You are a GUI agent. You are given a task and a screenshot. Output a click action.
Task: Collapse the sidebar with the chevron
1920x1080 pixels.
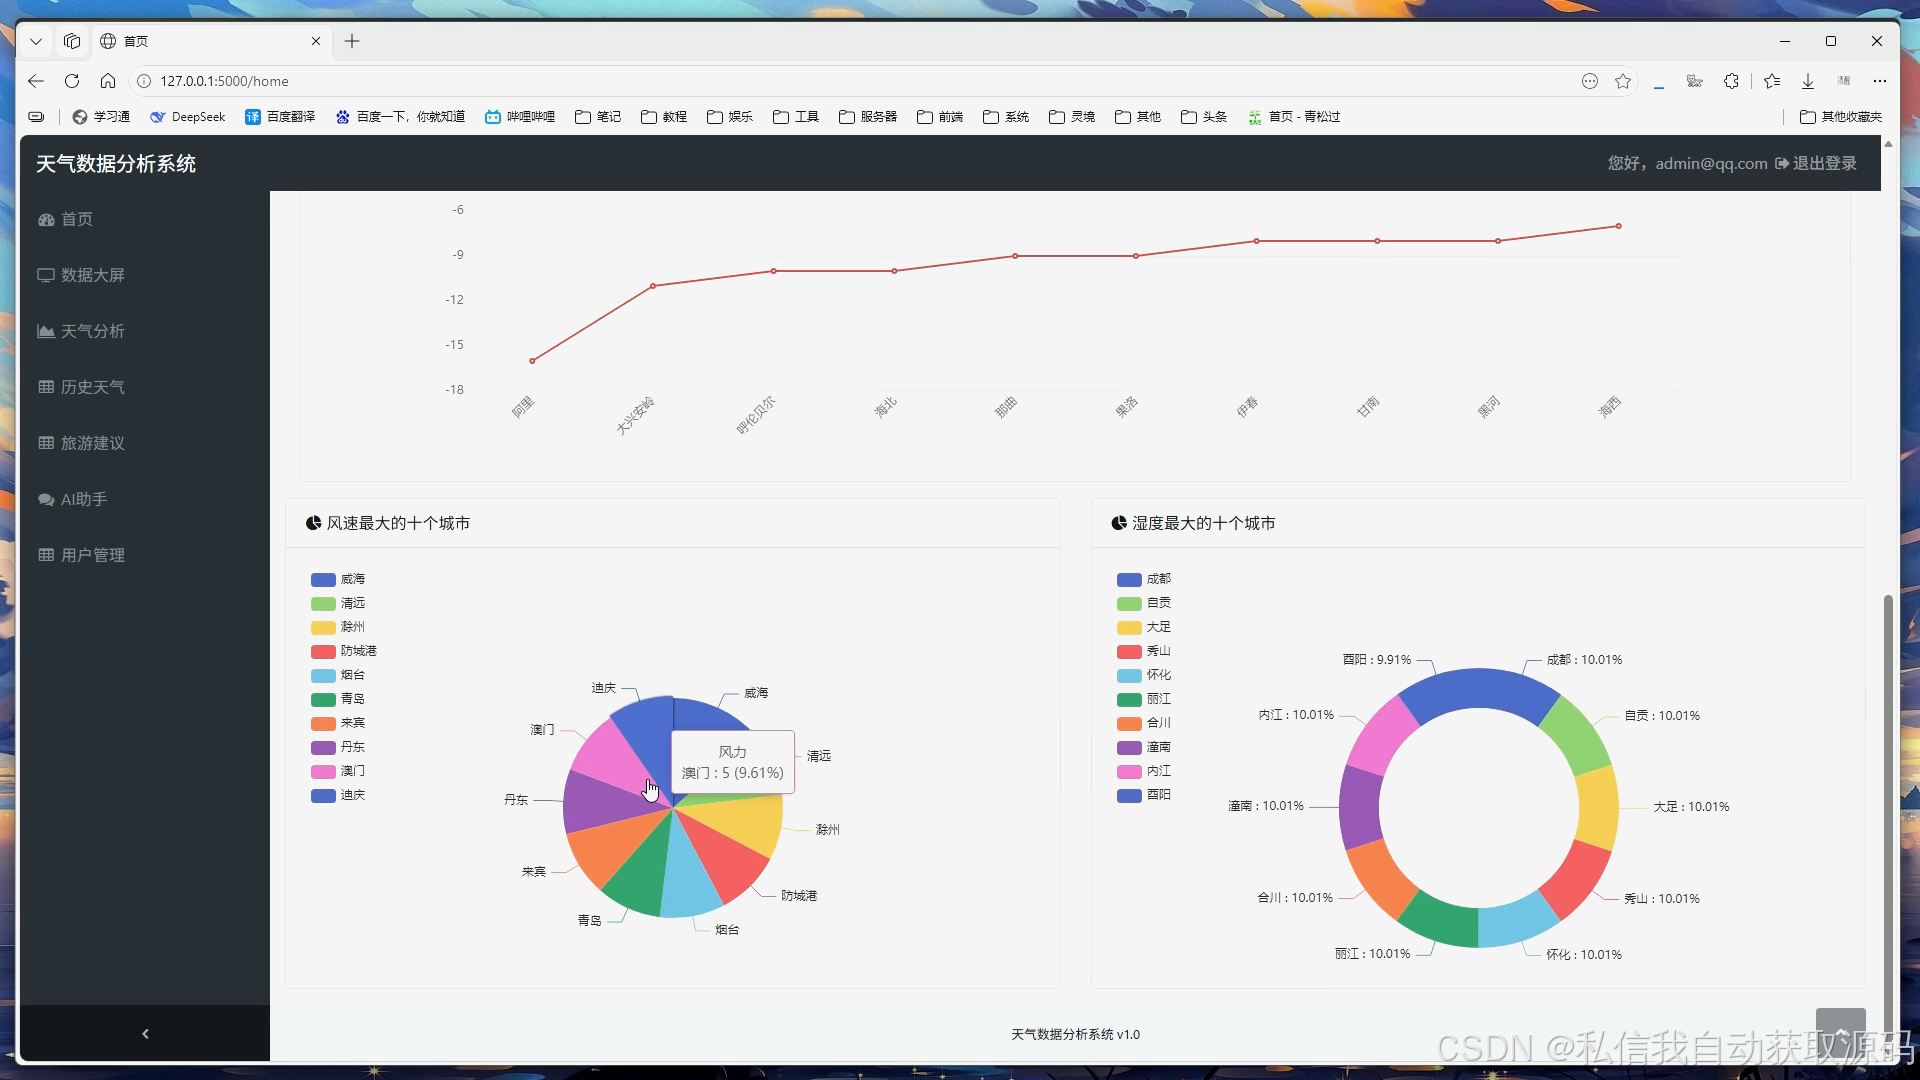pyautogui.click(x=145, y=1033)
